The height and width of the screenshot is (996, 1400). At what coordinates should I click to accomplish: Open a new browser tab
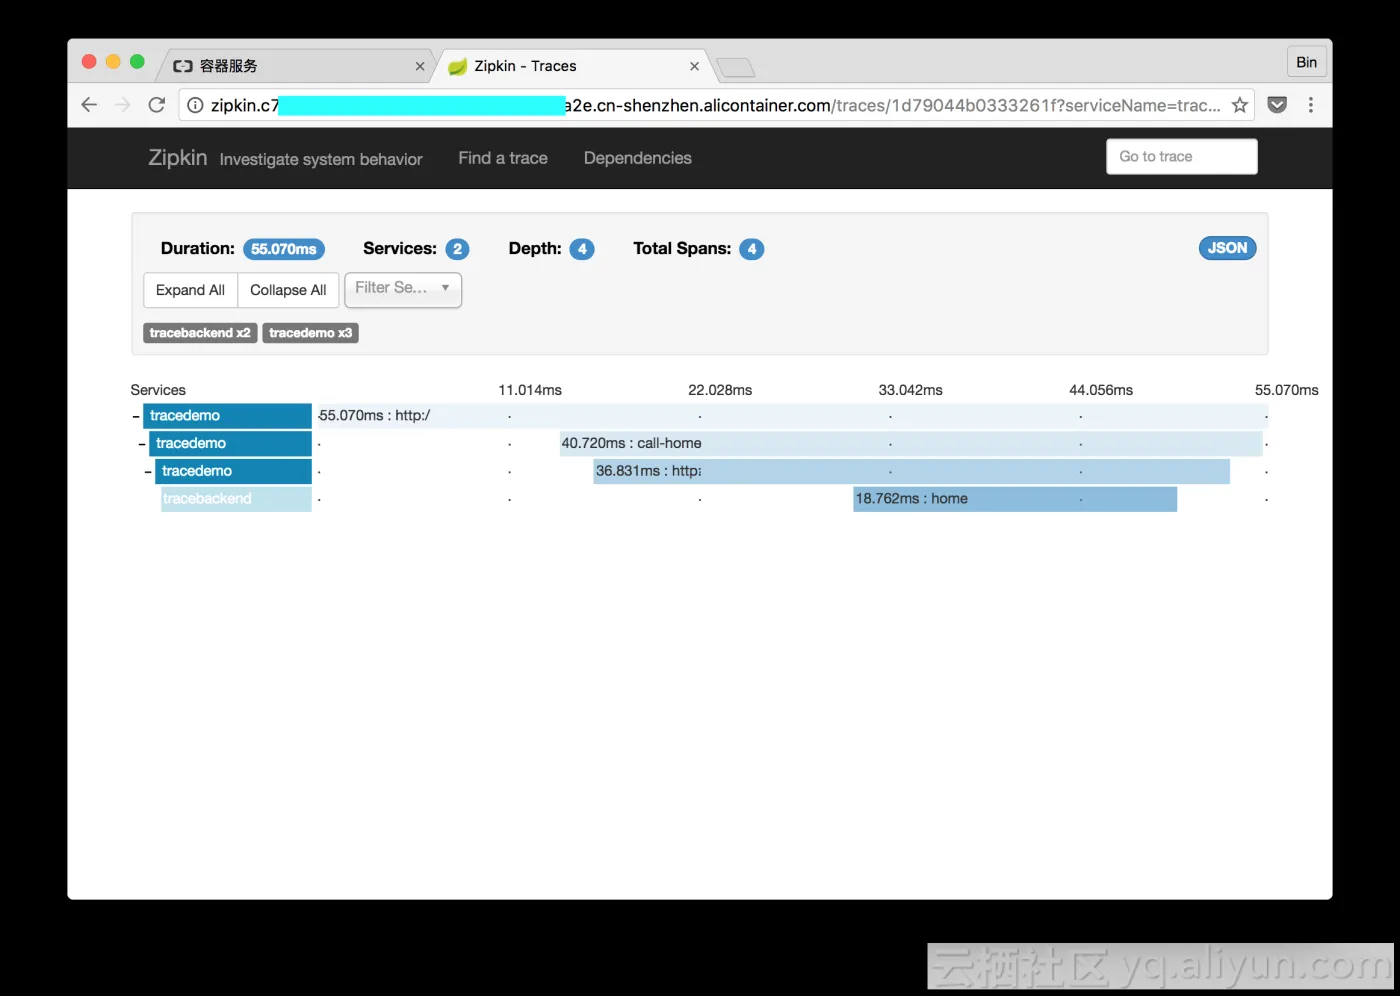click(736, 67)
